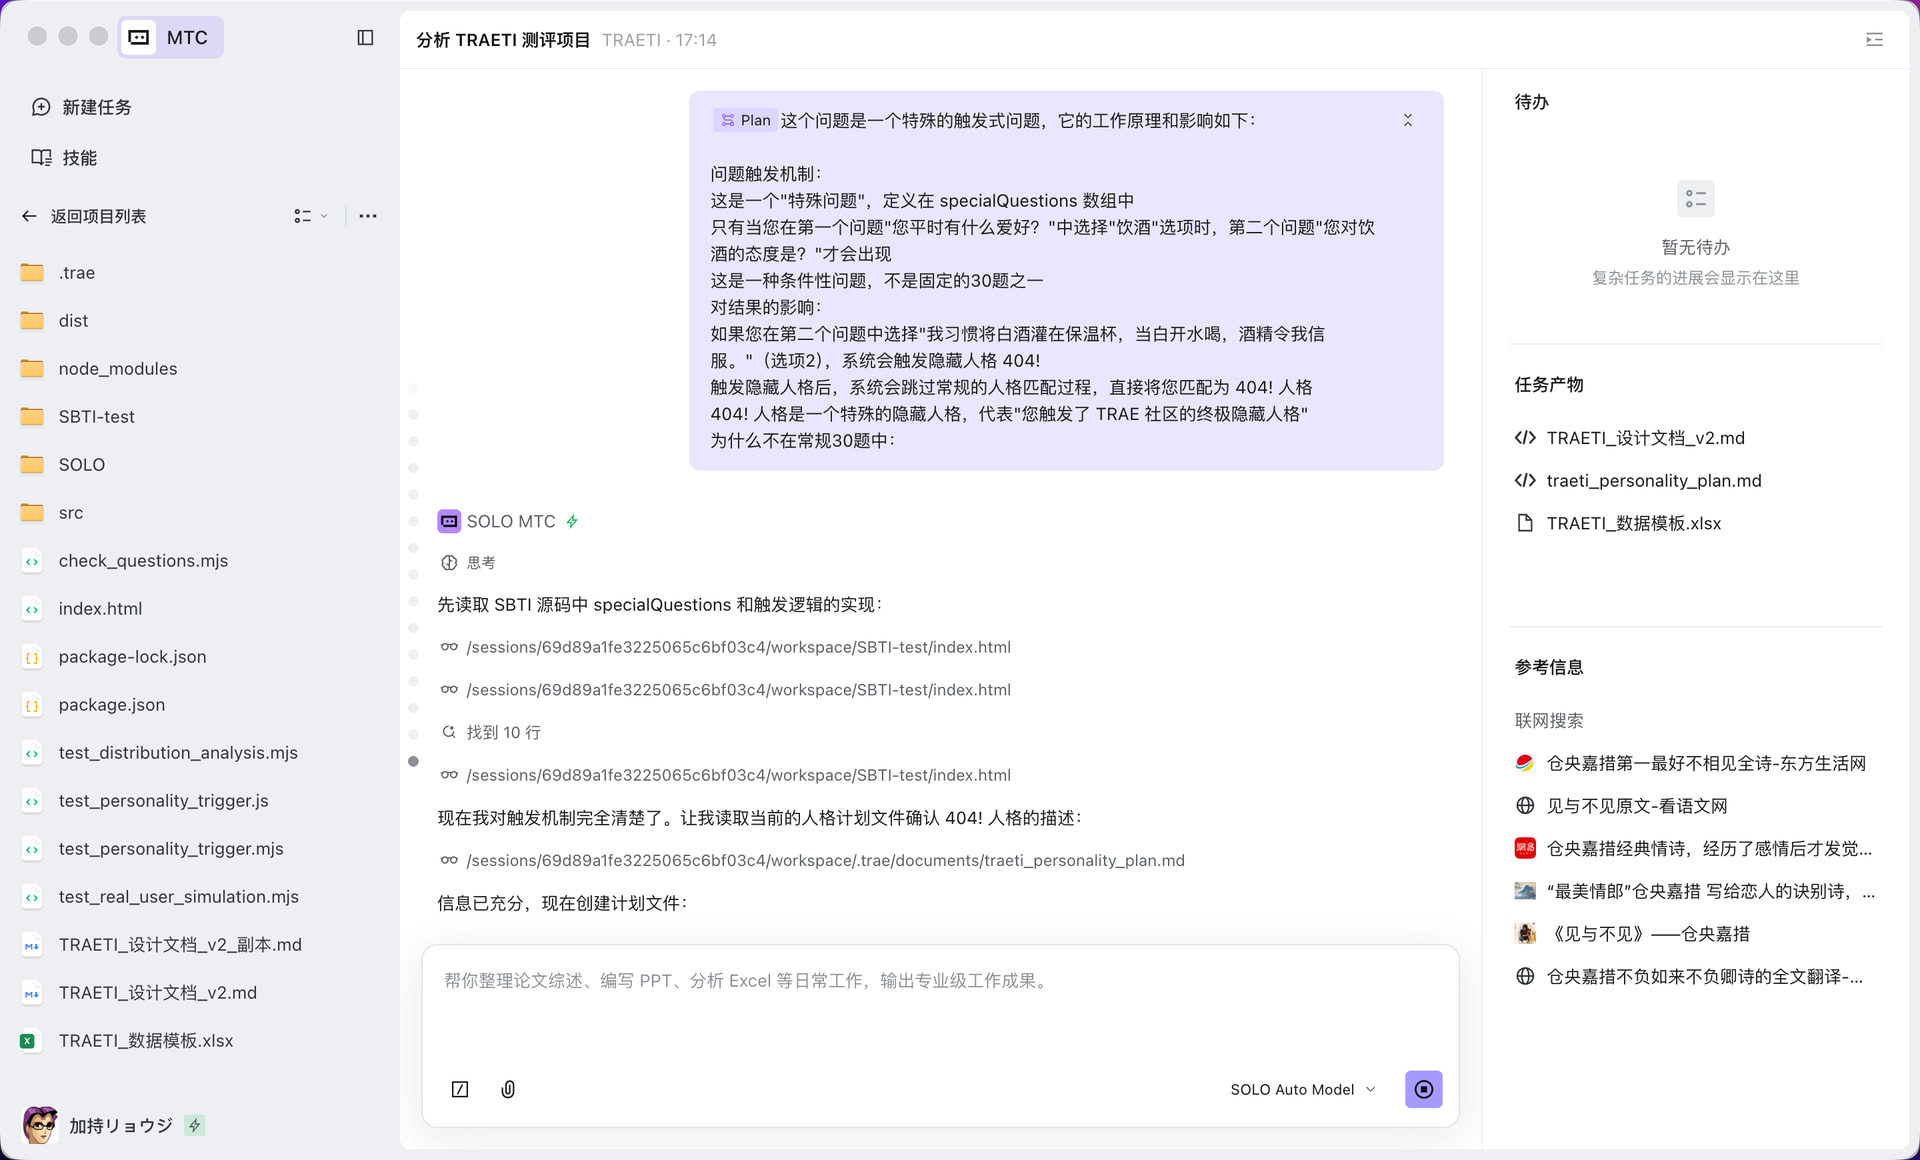Open TRAETI_数据模板.xlsx in task artifacts
The image size is (1920, 1160).
tap(1632, 523)
